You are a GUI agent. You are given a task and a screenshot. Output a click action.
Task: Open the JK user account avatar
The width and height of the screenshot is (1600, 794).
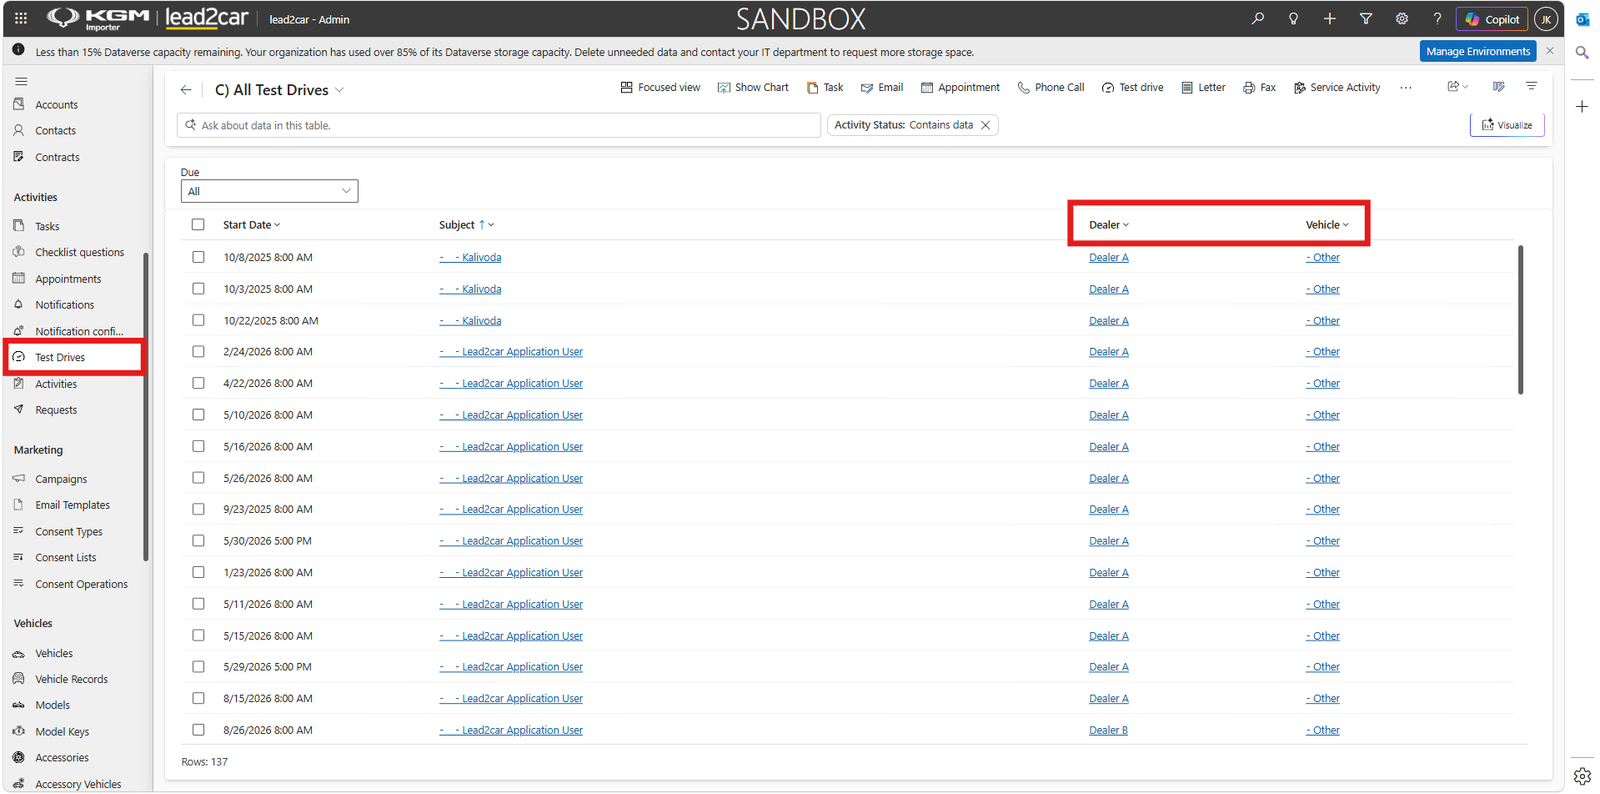coord(1546,19)
